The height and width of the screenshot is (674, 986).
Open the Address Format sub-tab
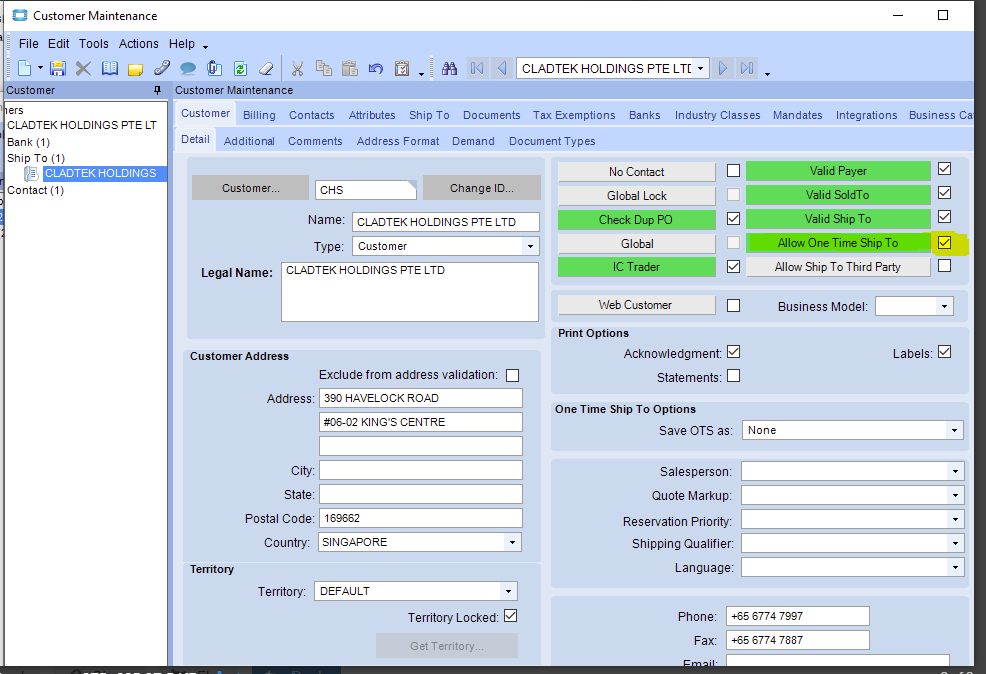(398, 141)
